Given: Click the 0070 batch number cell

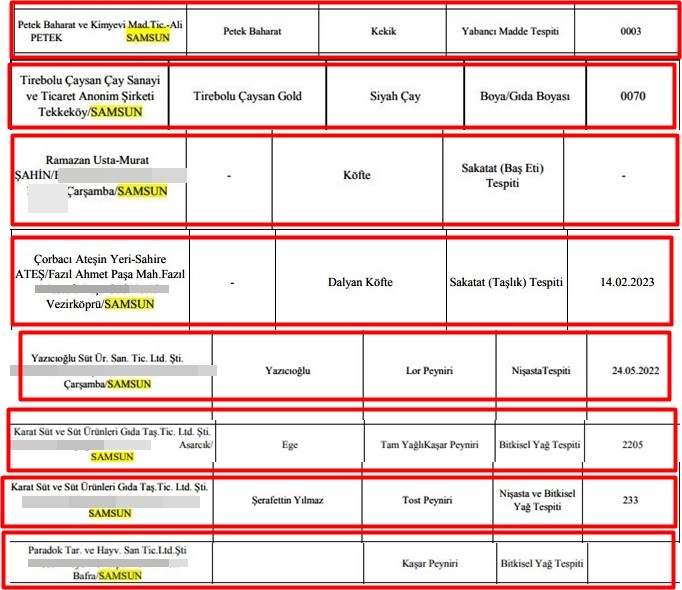Looking at the screenshot, I should coord(631,97).
